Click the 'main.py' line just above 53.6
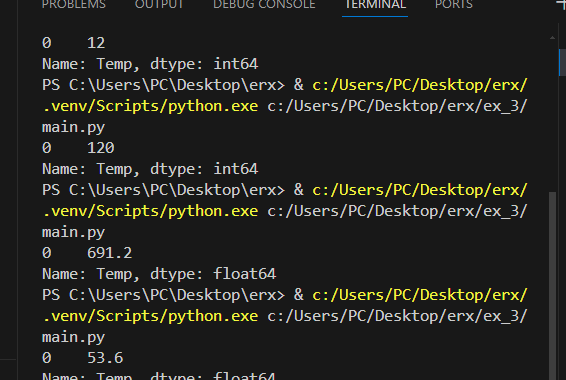This screenshot has height=380, width=566. (73, 337)
